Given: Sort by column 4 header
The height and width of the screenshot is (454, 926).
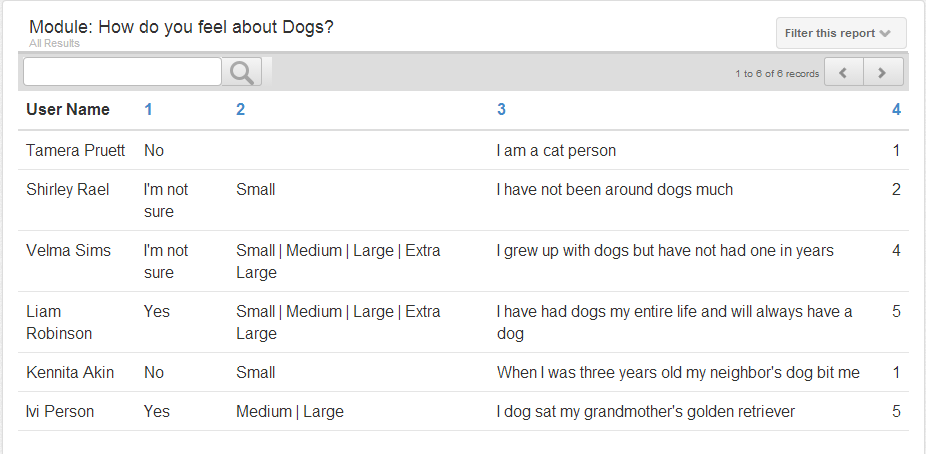Looking at the screenshot, I should point(896,109).
